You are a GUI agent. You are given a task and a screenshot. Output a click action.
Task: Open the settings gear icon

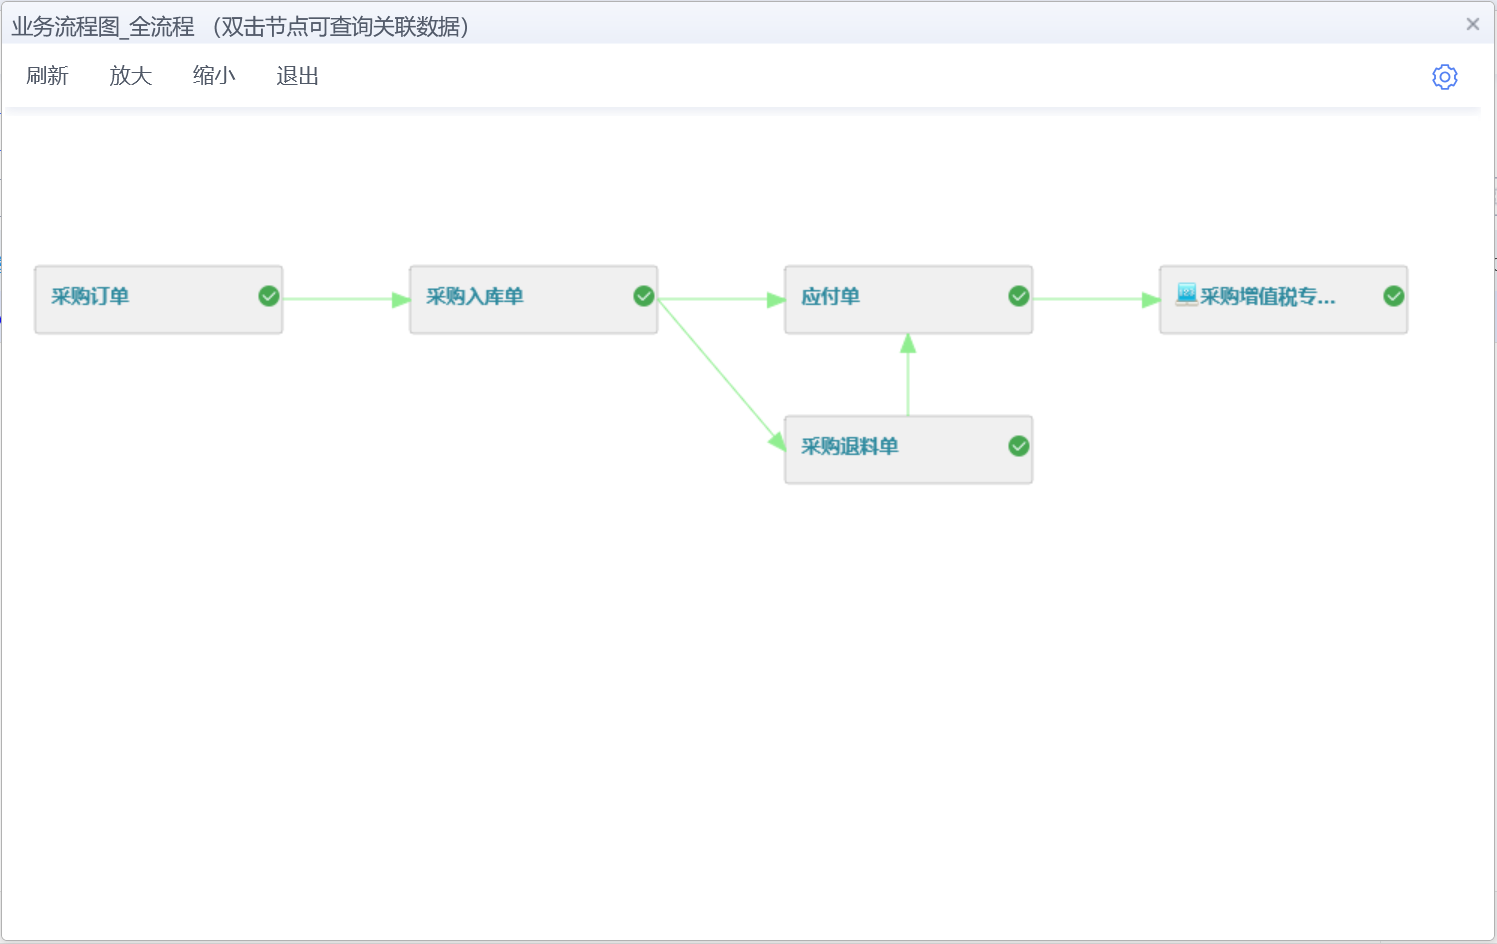1444,77
